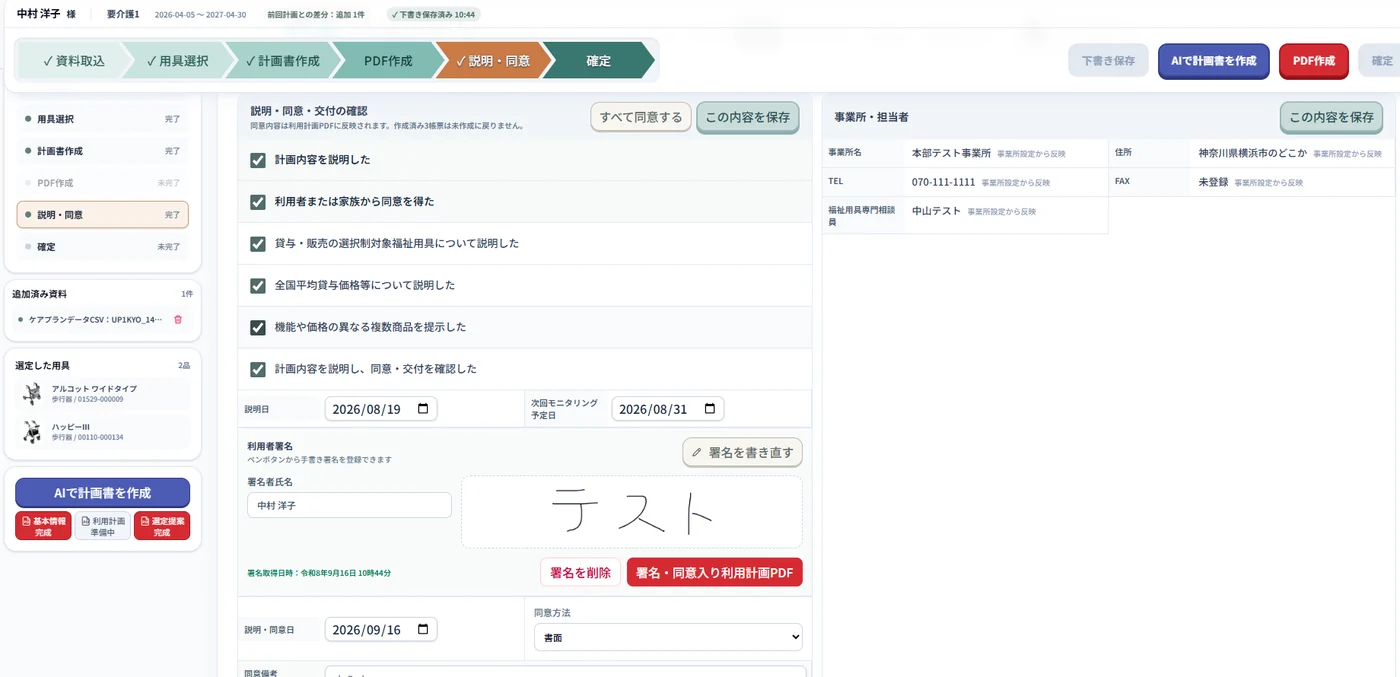The height and width of the screenshot is (677, 1400).
Task: Click 本部テスト事業所 office name value
Action: coord(951,154)
